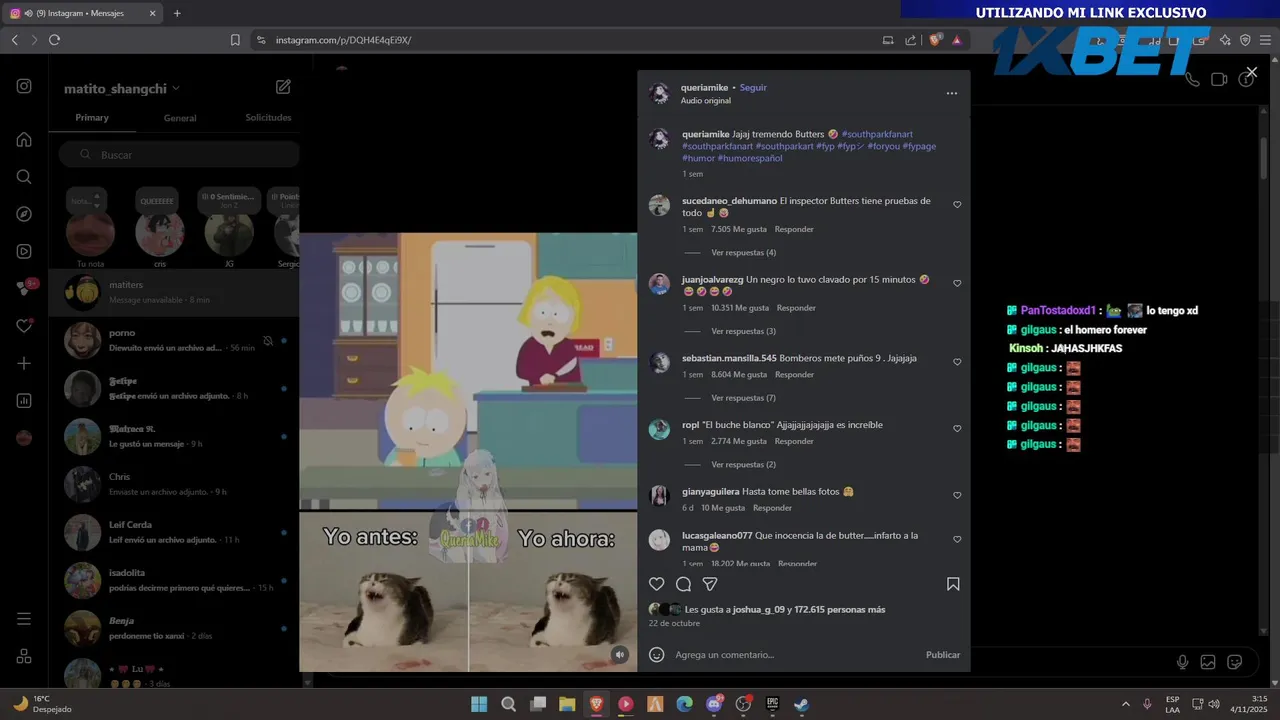Open Explore compass icon in sidebar

pyautogui.click(x=24, y=214)
